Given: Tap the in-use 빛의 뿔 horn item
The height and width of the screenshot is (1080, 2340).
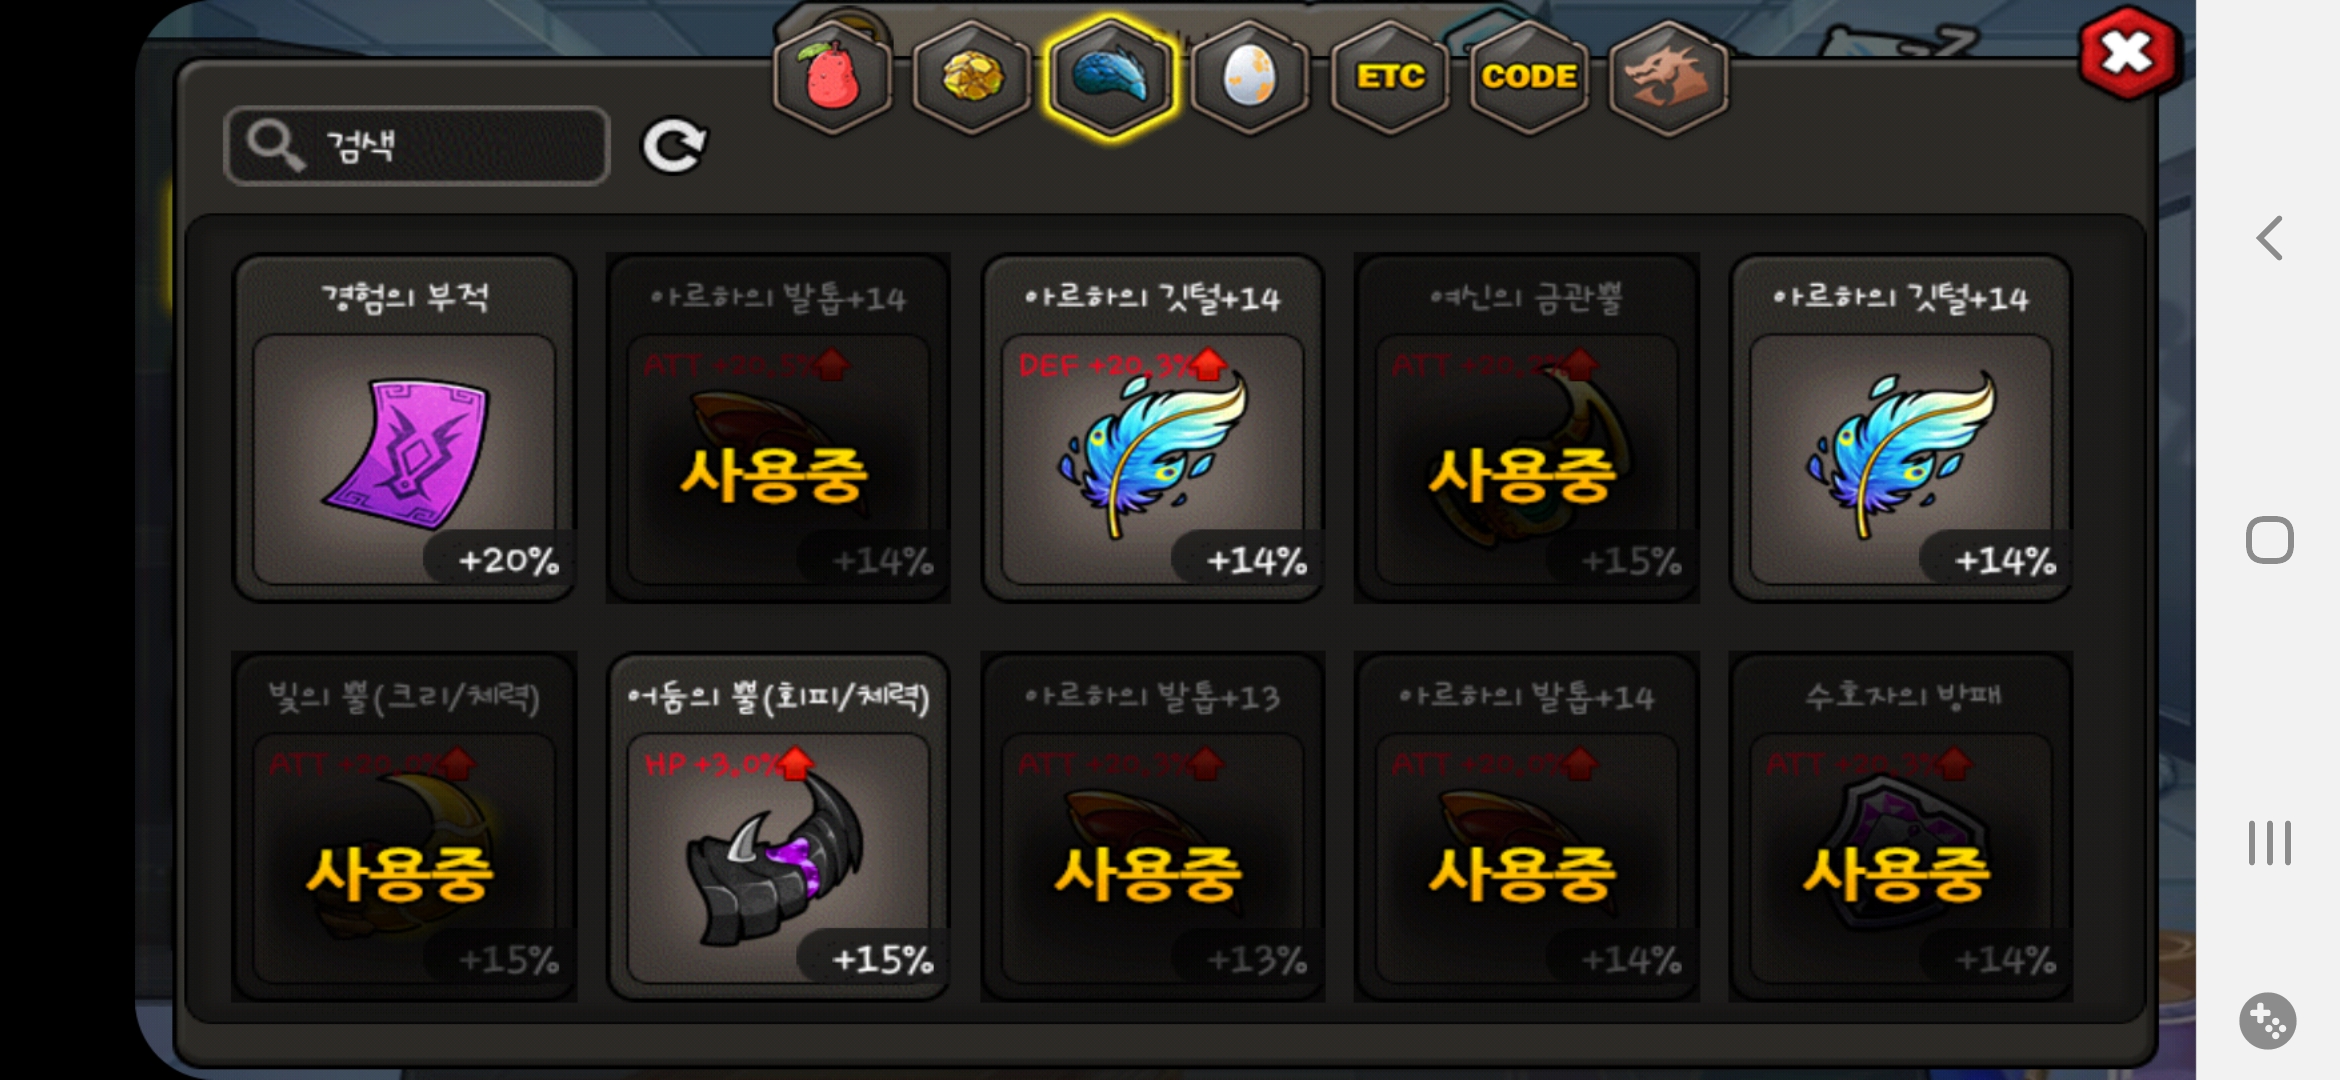Looking at the screenshot, I should [x=404, y=827].
